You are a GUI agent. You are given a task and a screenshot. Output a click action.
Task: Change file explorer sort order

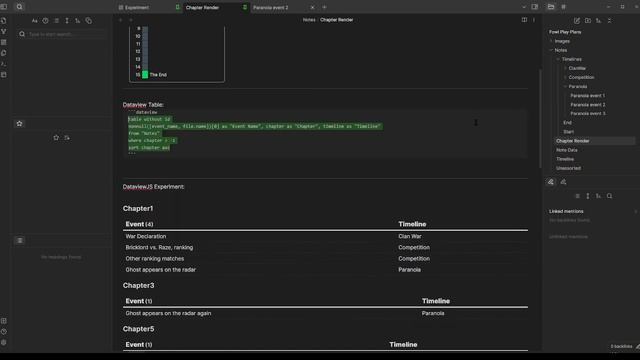pyautogui.click(x=598, y=21)
